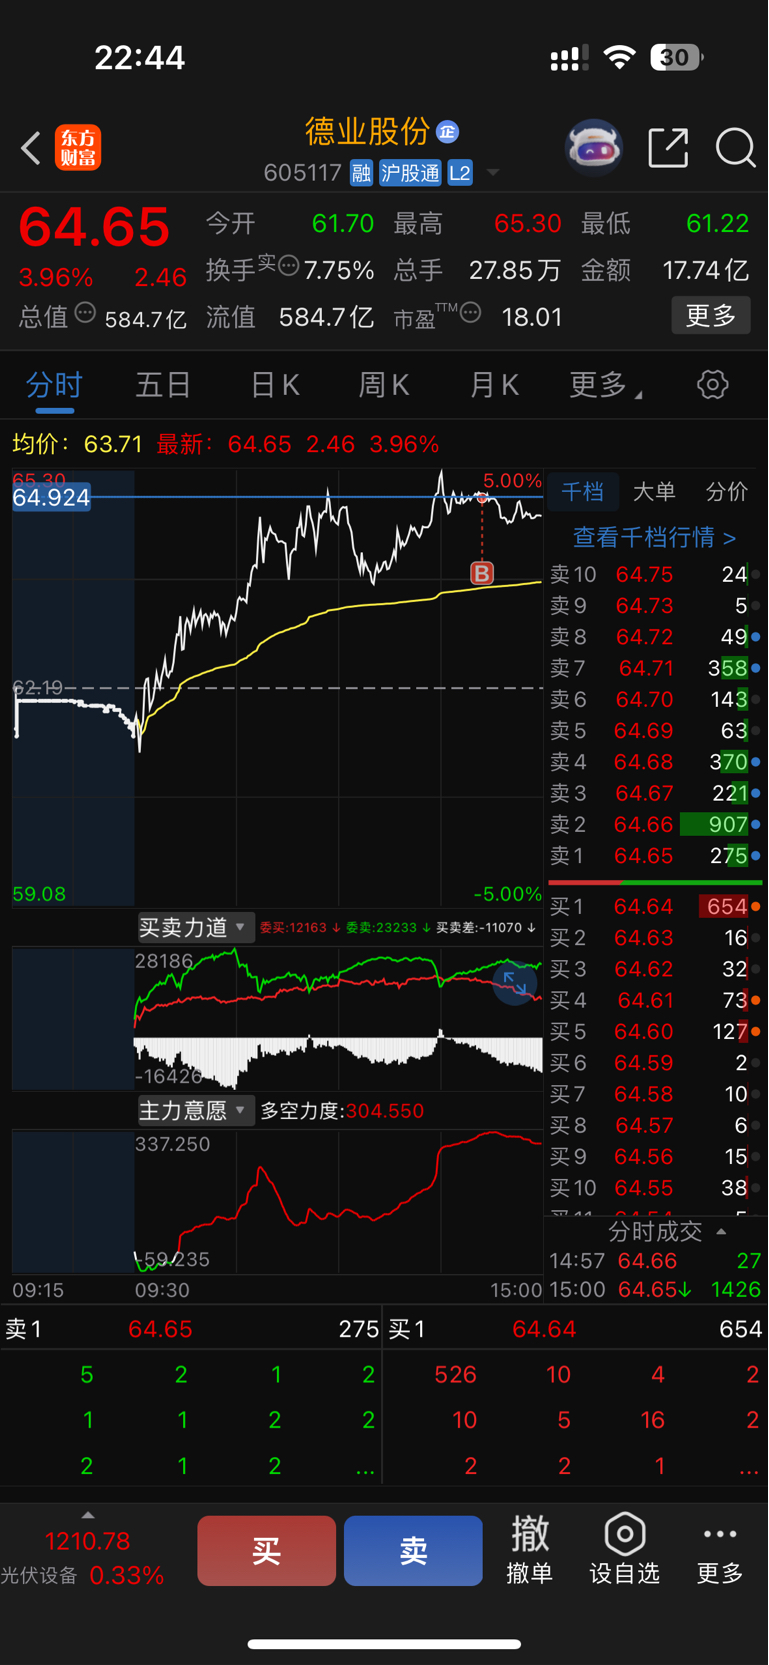Tap the 德业股份 stock title
The width and height of the screenshot is (769, 1665).
tap(367, 131)
